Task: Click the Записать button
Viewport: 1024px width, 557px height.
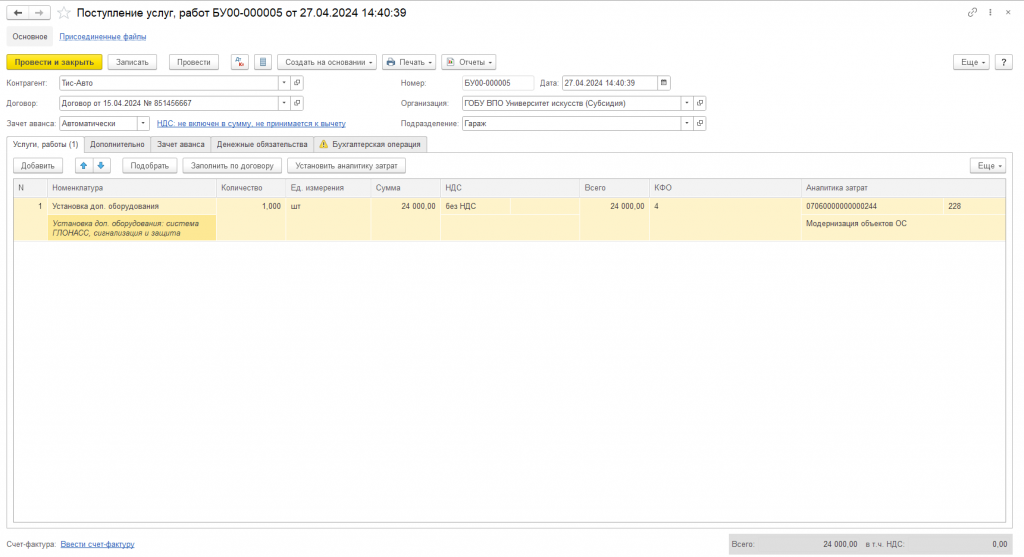Action: click(132, 62)
